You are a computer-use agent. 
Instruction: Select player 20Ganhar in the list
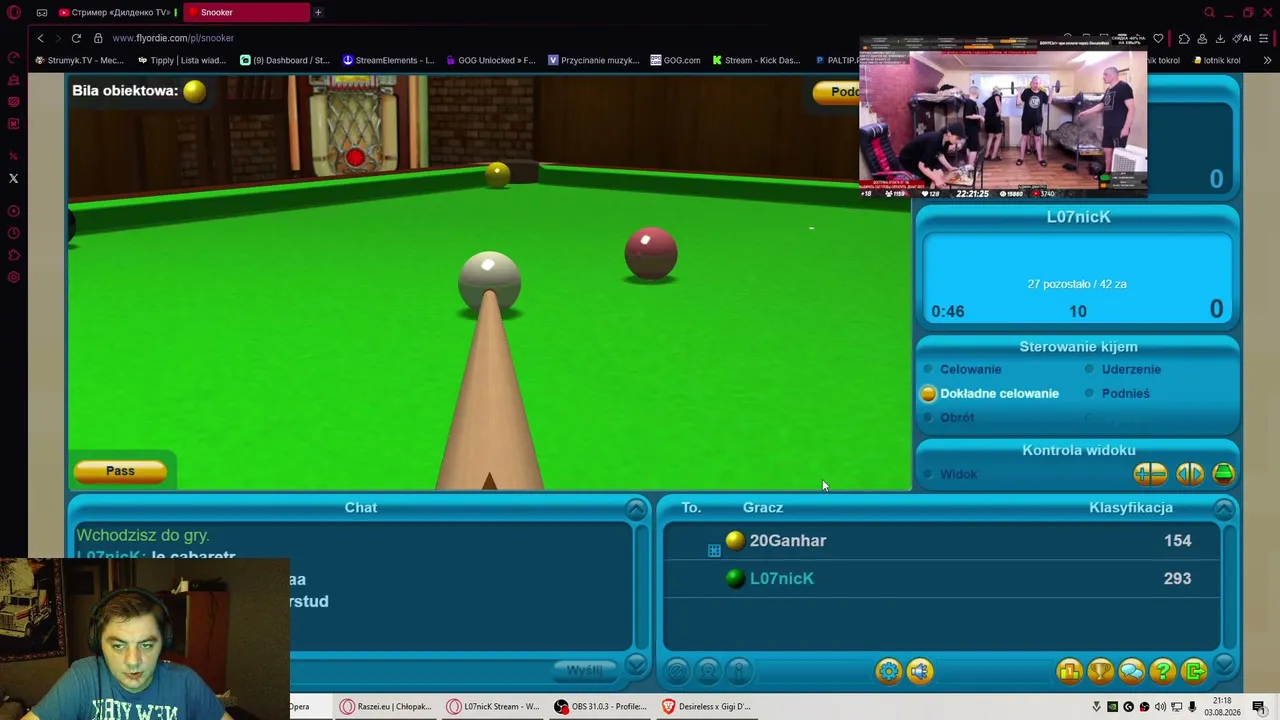point(942,541)
